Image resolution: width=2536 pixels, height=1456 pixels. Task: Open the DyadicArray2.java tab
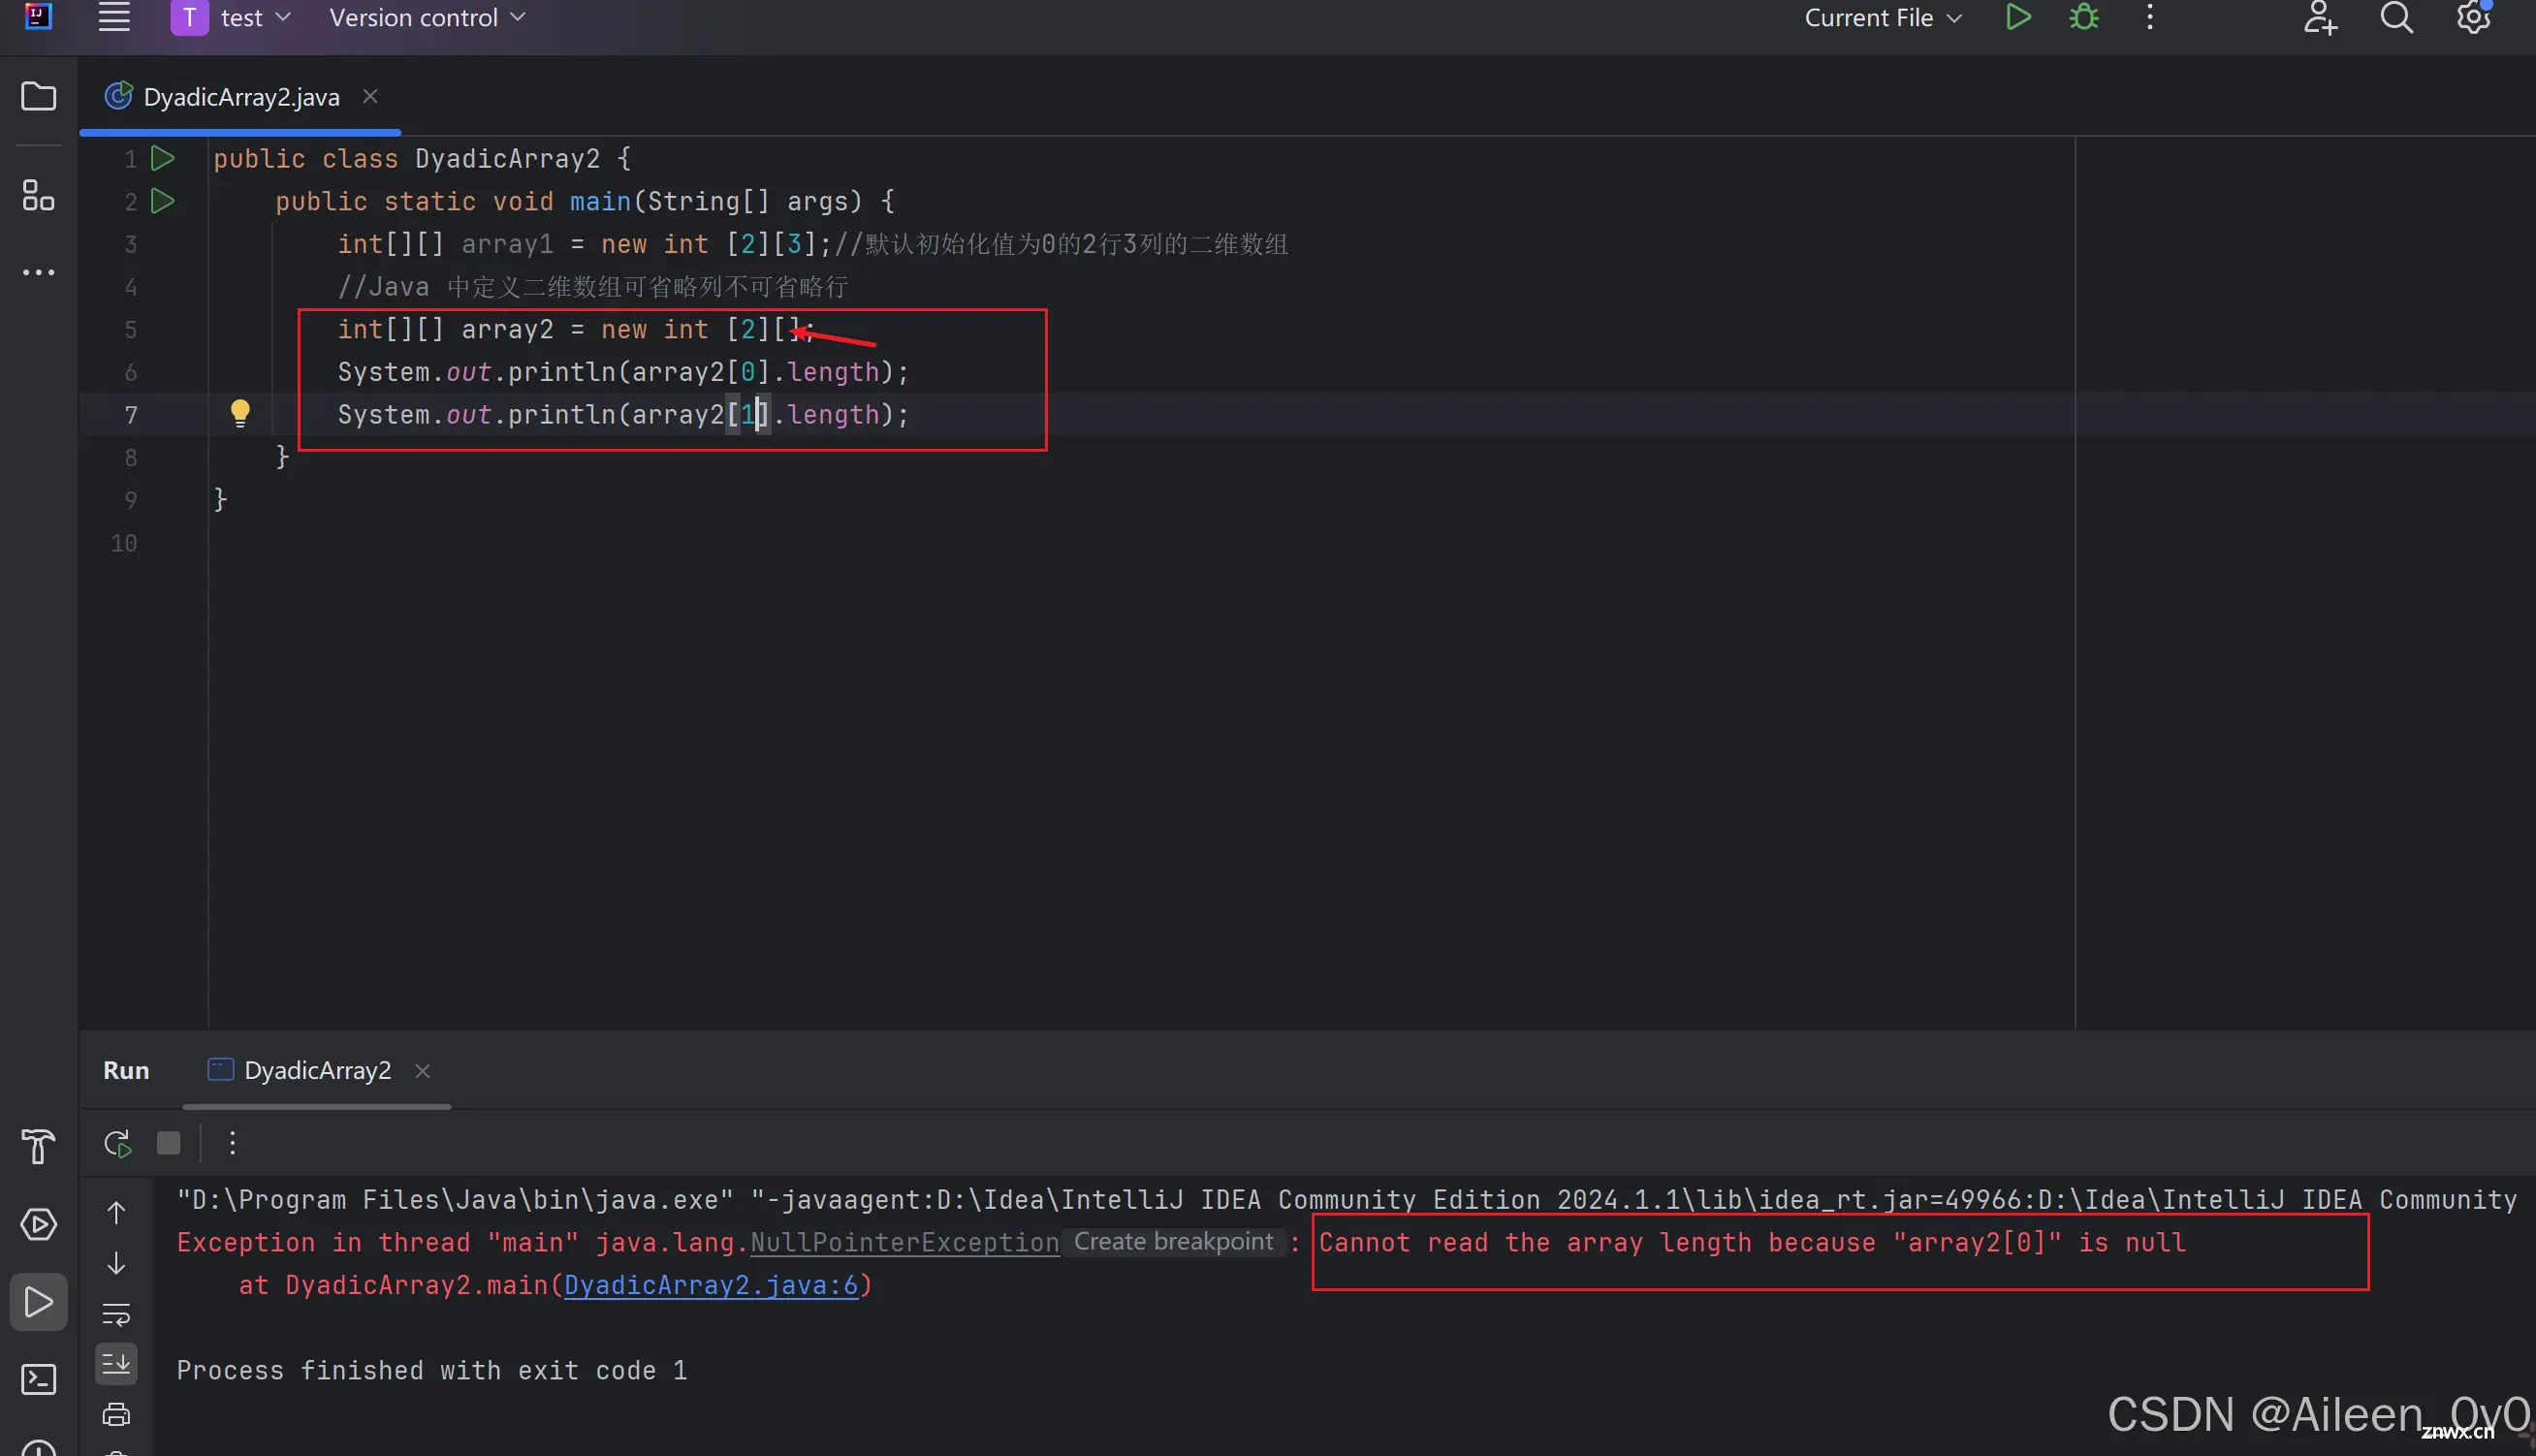240,96
